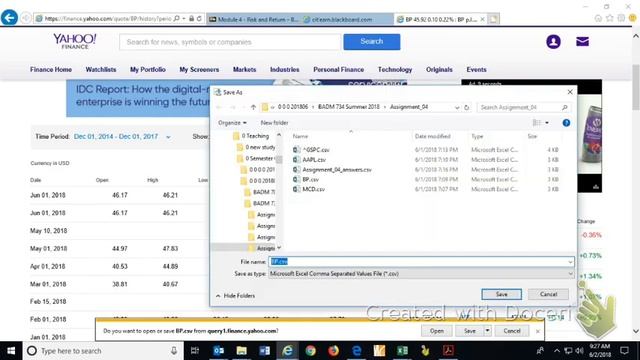640x360 pixels.
Task: Open the Save As address path dropdown
Action: 457,107
